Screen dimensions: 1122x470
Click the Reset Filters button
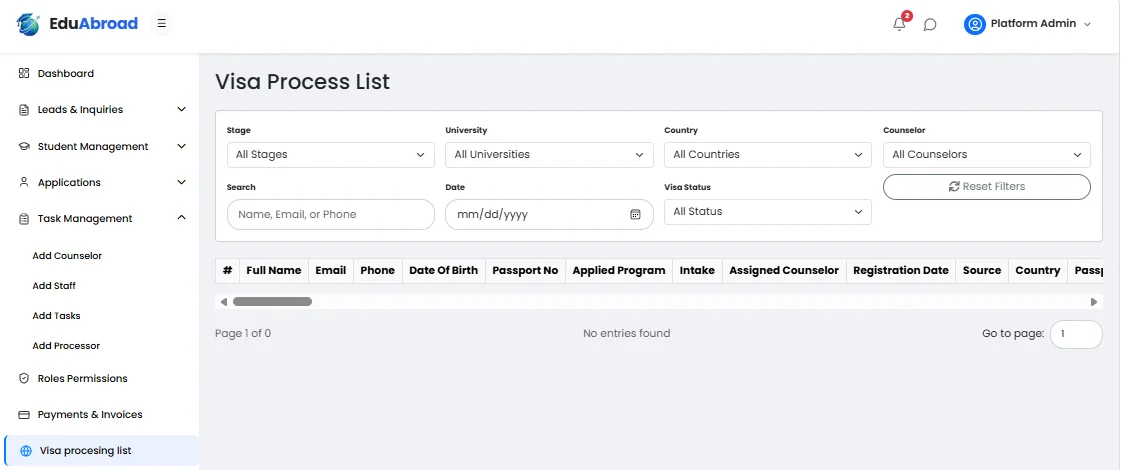point(987,187)
